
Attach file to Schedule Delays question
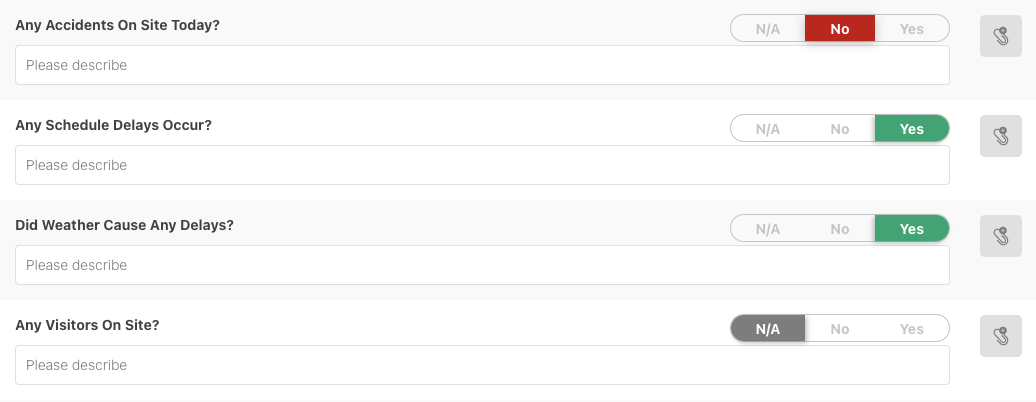[x=1000, y=136]
